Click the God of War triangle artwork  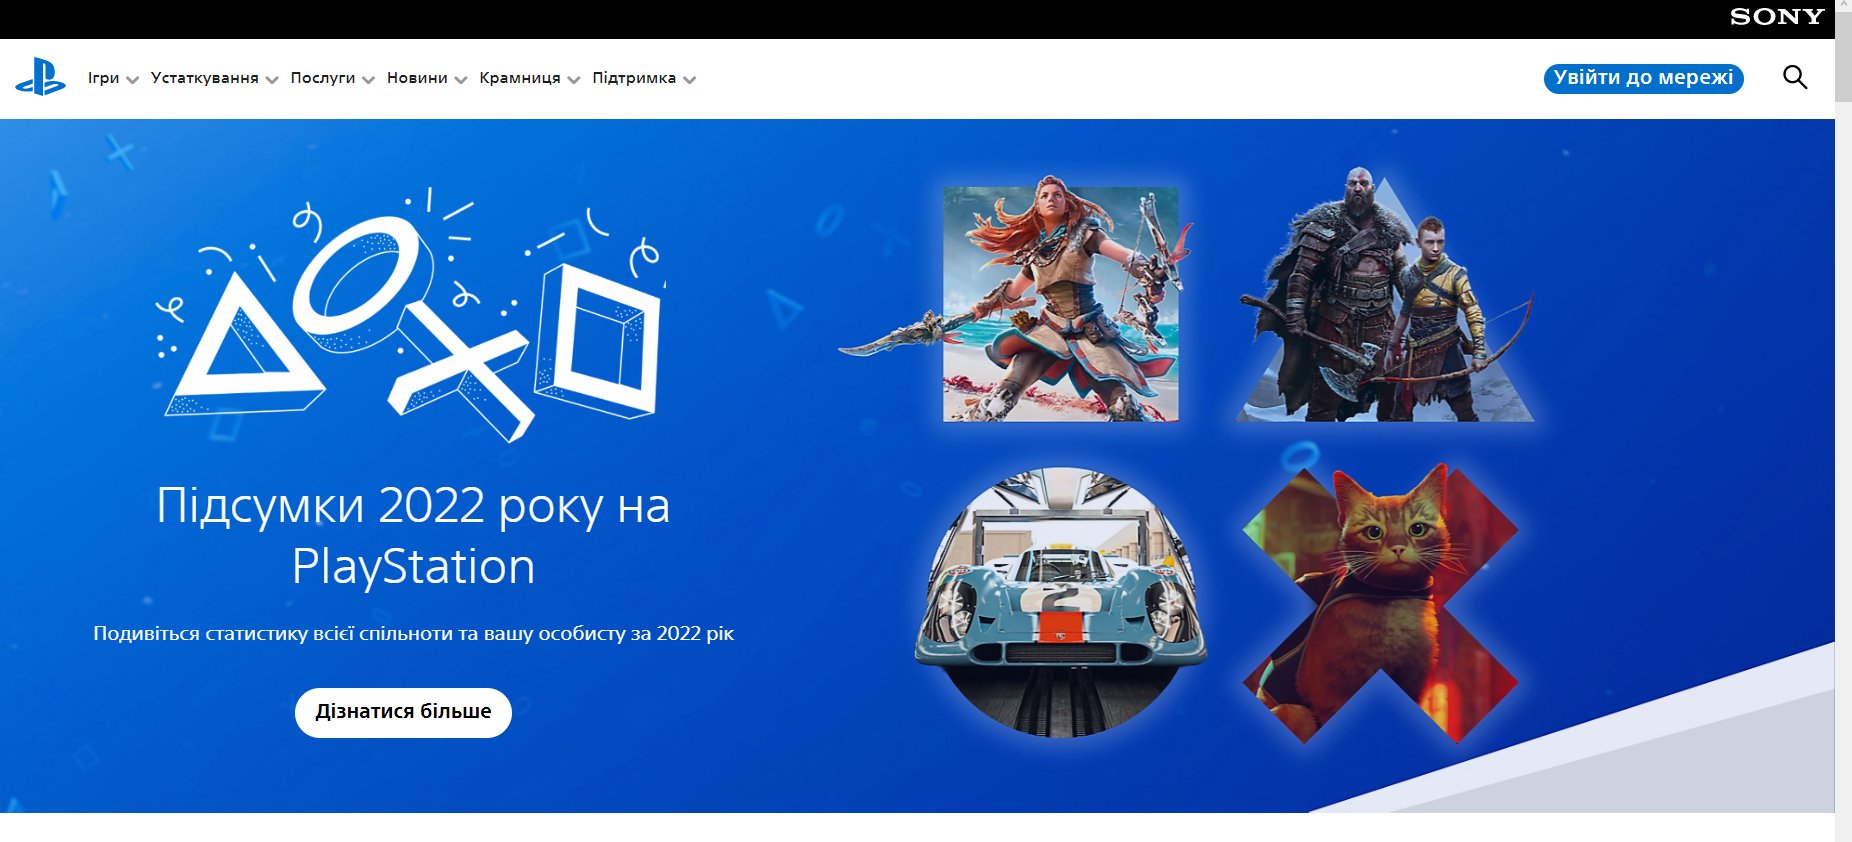pyautogui.click(x=1385, y=296)
